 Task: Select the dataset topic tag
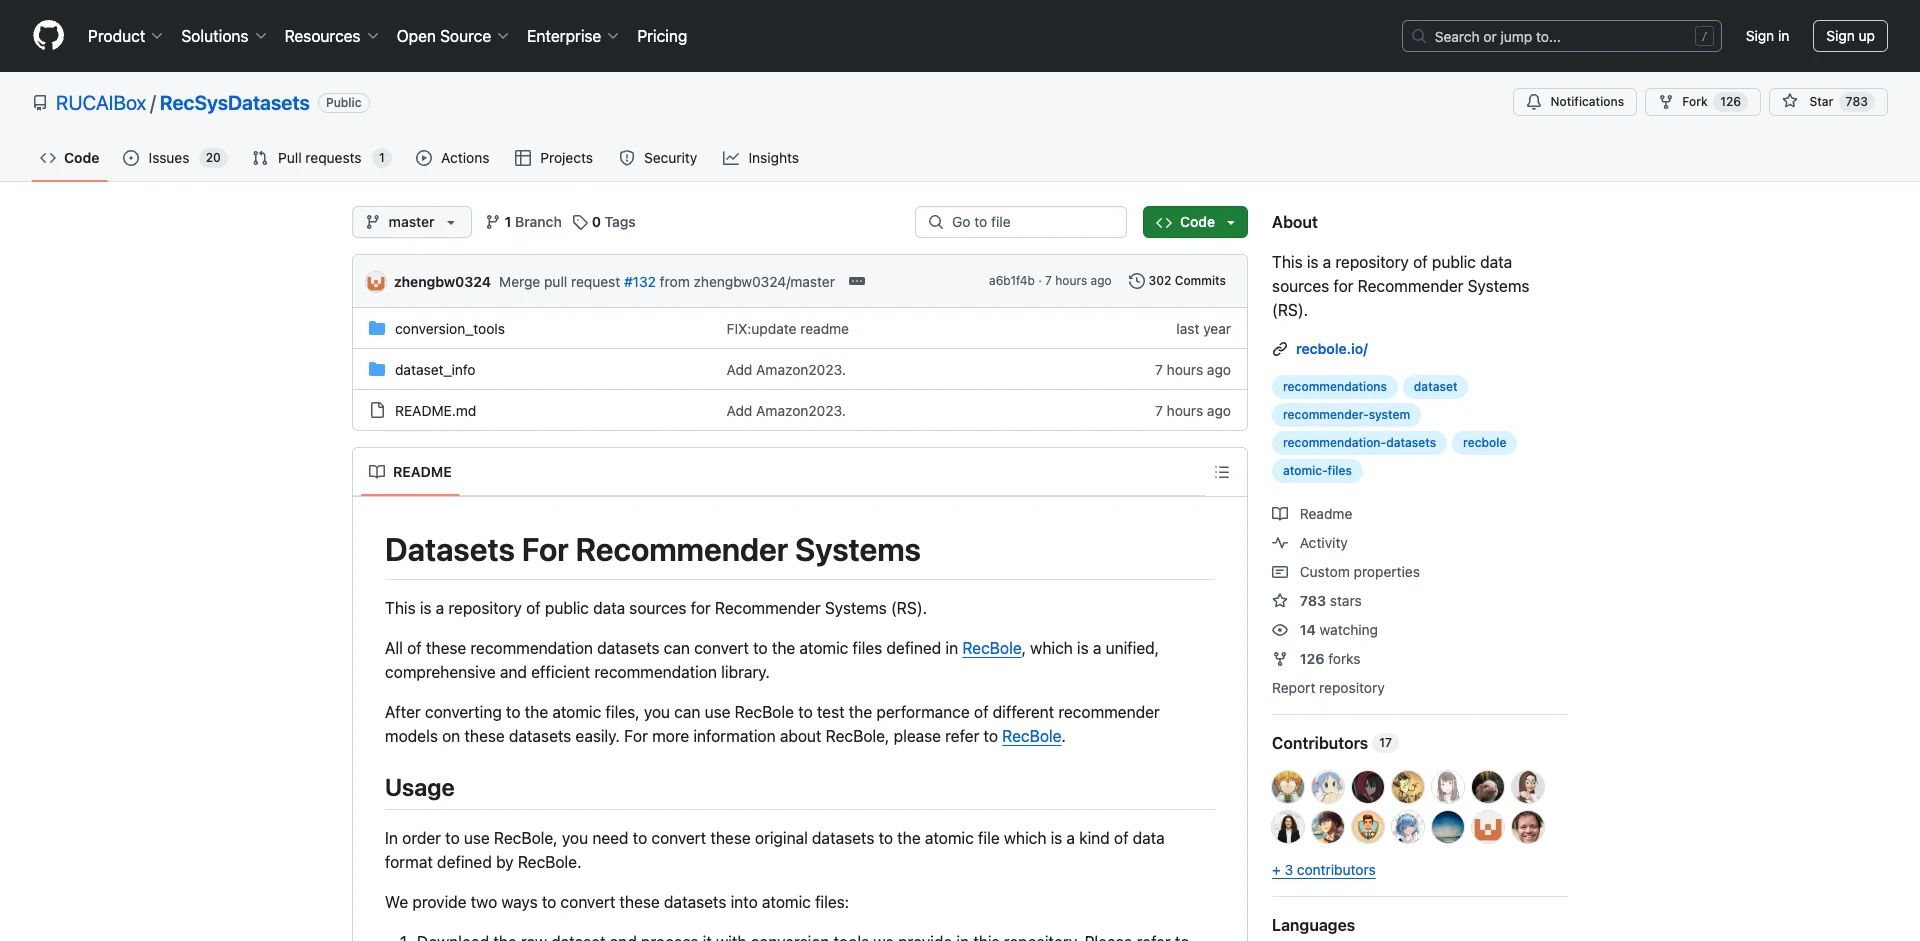pos(1435,387)
